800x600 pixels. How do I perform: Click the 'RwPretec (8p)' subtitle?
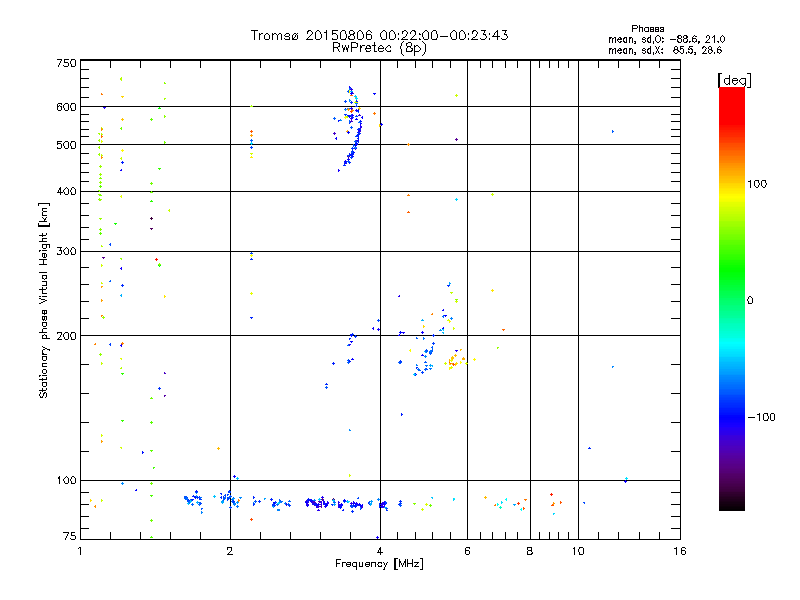tap(379, 48)
